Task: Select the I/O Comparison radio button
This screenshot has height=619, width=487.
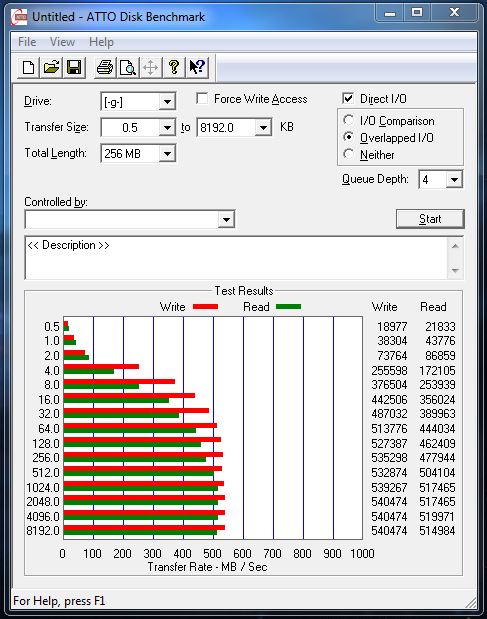Action: click(x=348, y=120)
